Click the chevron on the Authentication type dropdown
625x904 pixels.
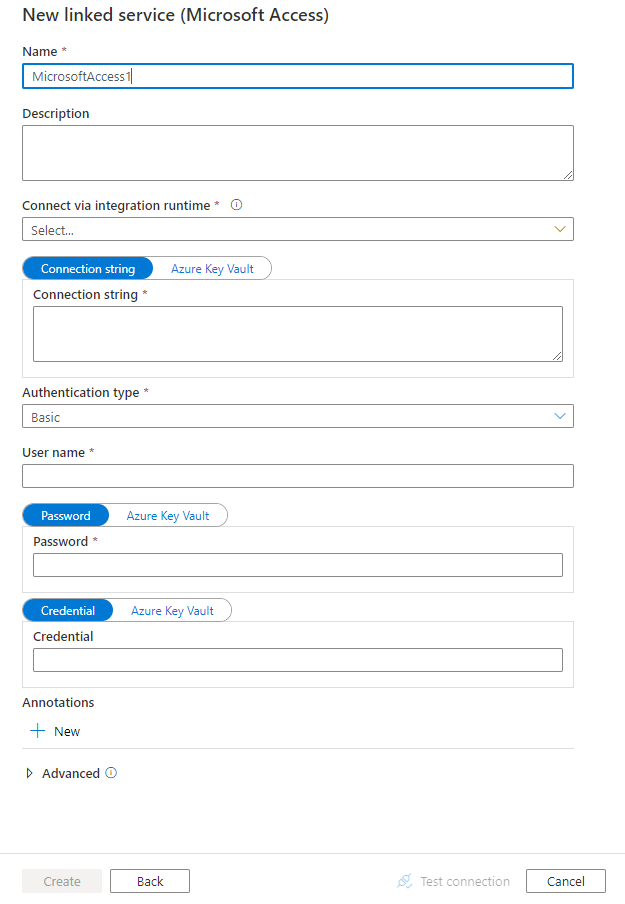[560, 416]
